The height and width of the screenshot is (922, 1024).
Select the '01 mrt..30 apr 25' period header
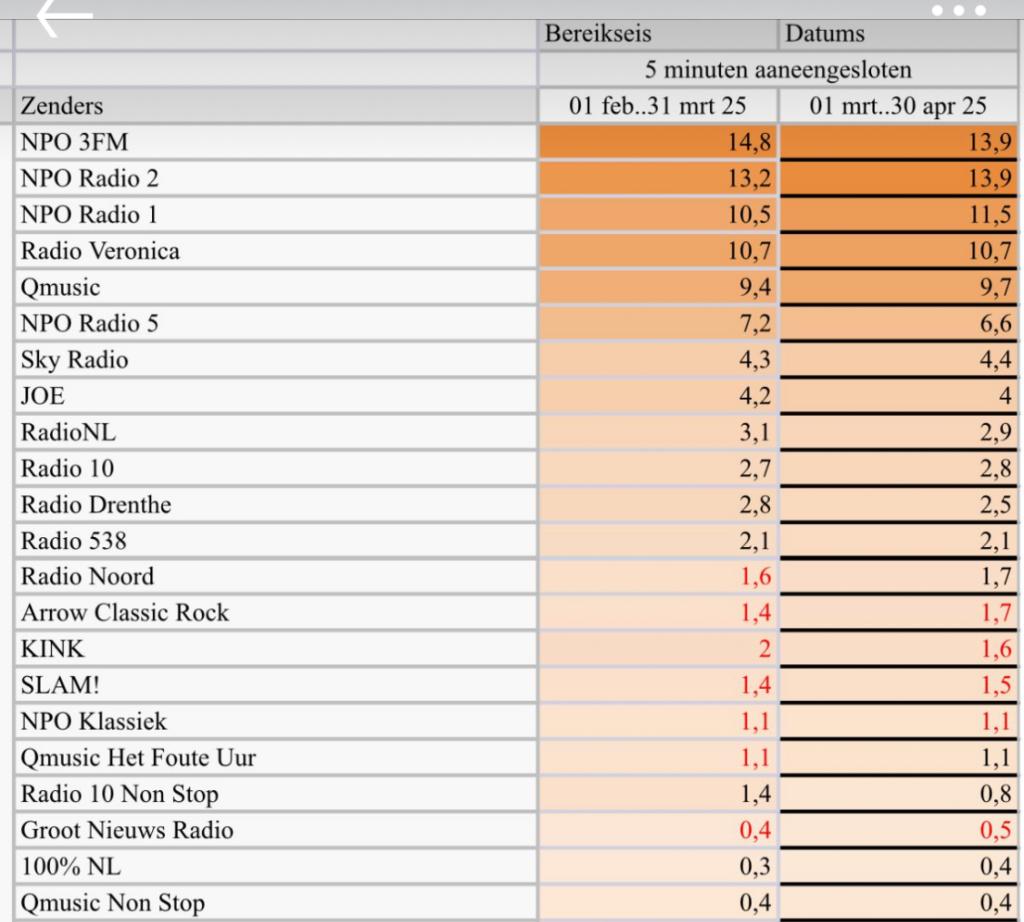[898, 106]
